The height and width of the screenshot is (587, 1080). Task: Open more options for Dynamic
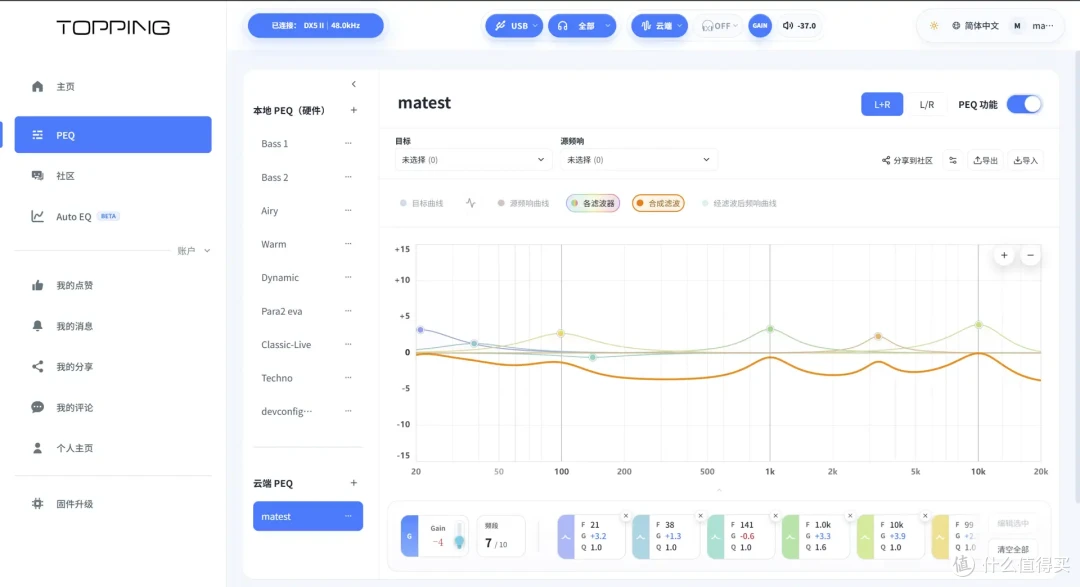[x=349, y=277]
